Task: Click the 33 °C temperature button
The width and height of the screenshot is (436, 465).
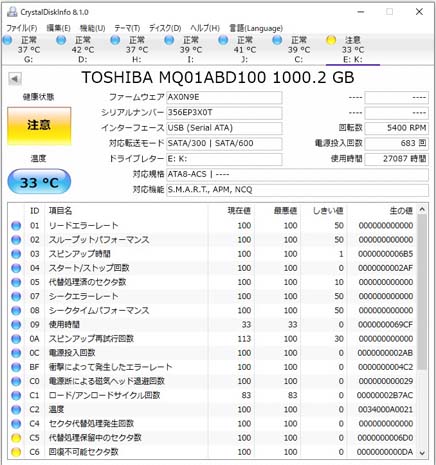Action: pos(39,182)
